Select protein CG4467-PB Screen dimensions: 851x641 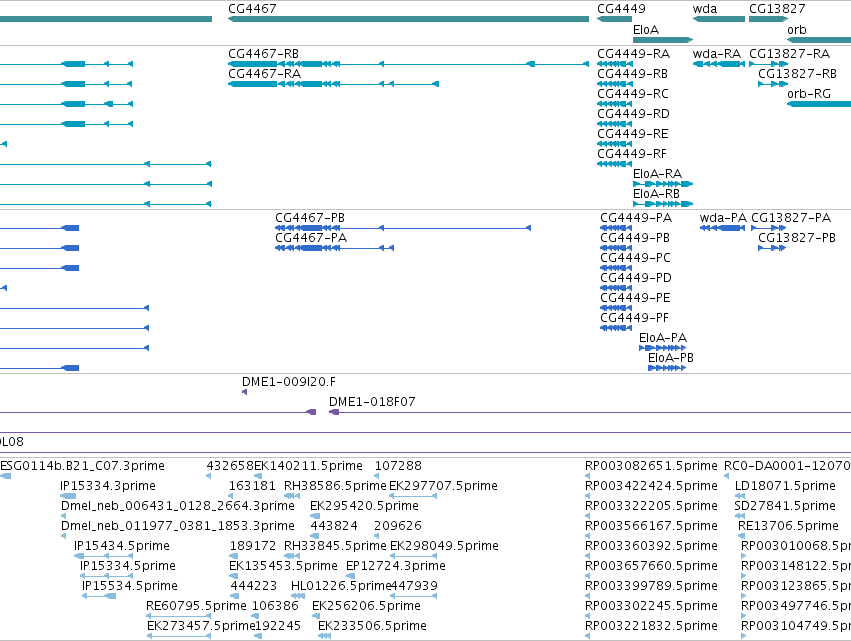point(403,228)
